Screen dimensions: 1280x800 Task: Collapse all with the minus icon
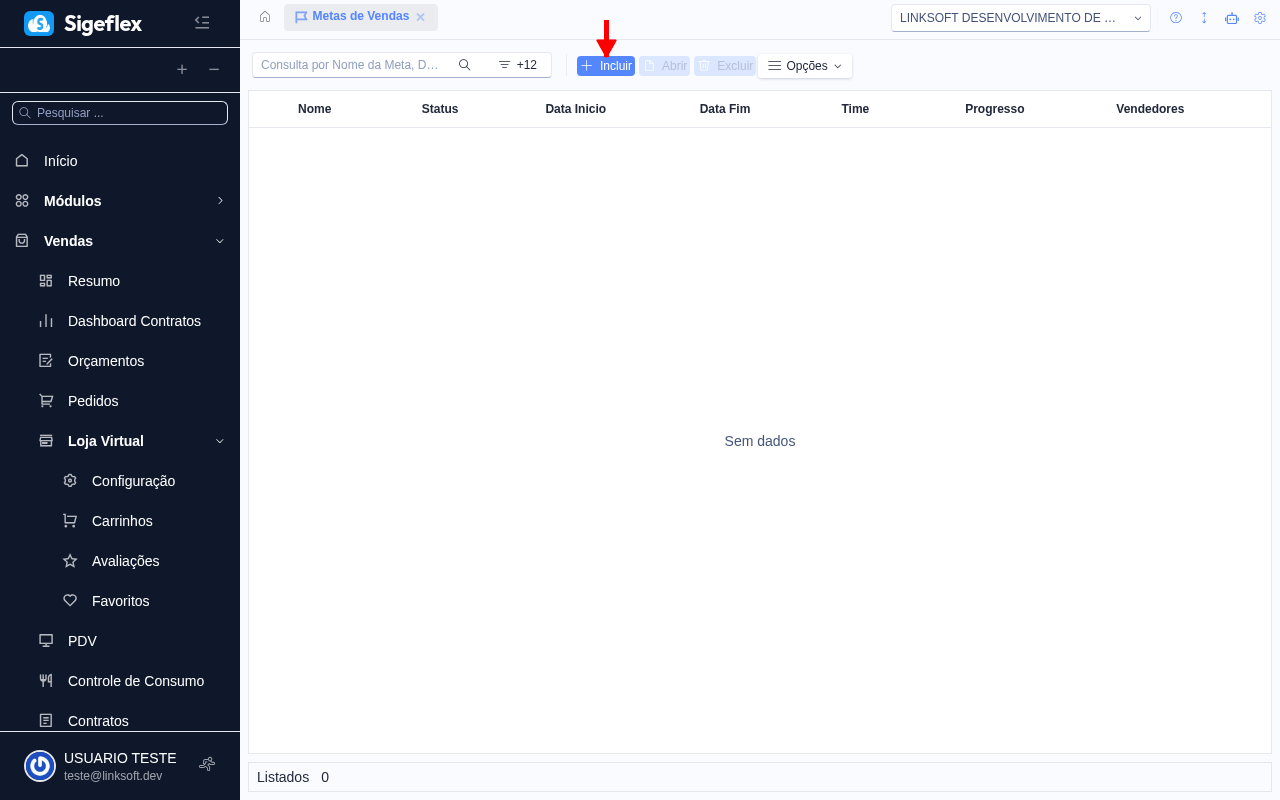[x=214, y=69]
